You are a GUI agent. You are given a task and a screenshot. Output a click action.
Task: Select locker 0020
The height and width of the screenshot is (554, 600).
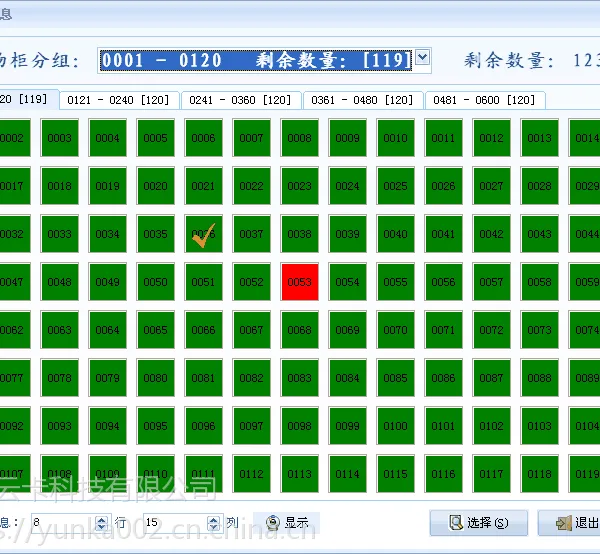point(156,186)
